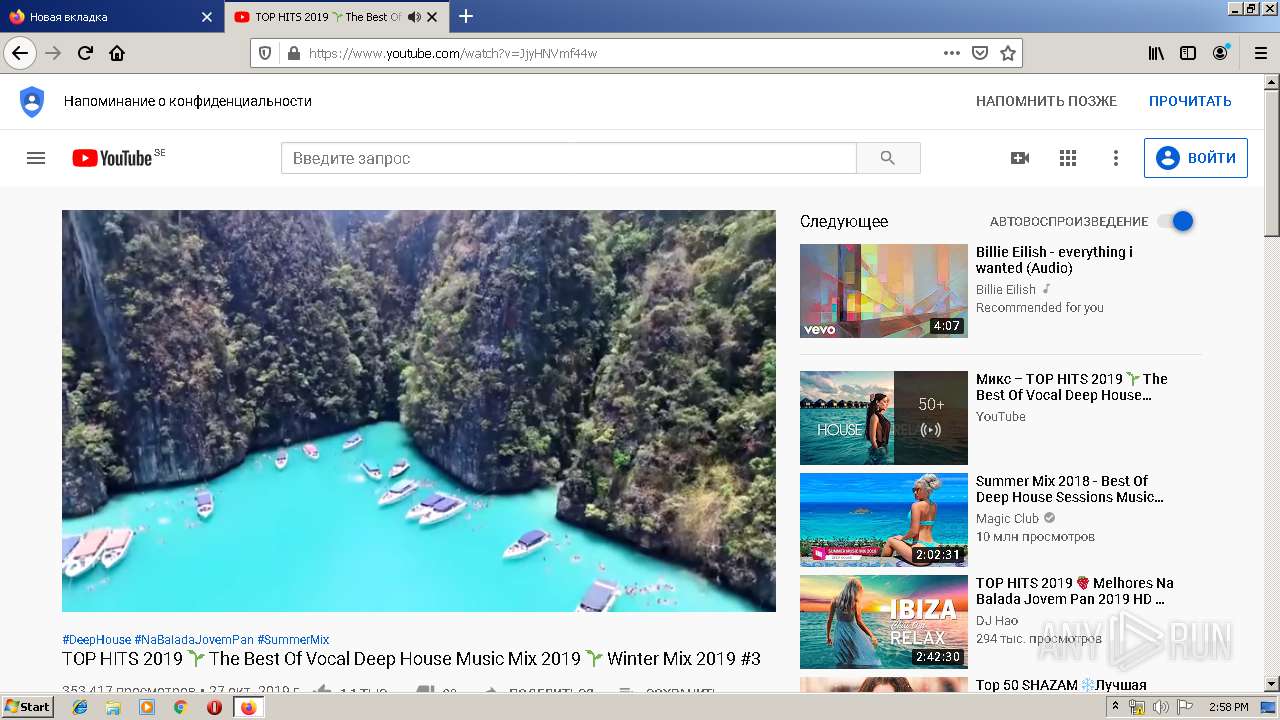This screenshot has width=1280, height=720.
Task: Open YouTube settings three-dot menu
Action: 1116,158
